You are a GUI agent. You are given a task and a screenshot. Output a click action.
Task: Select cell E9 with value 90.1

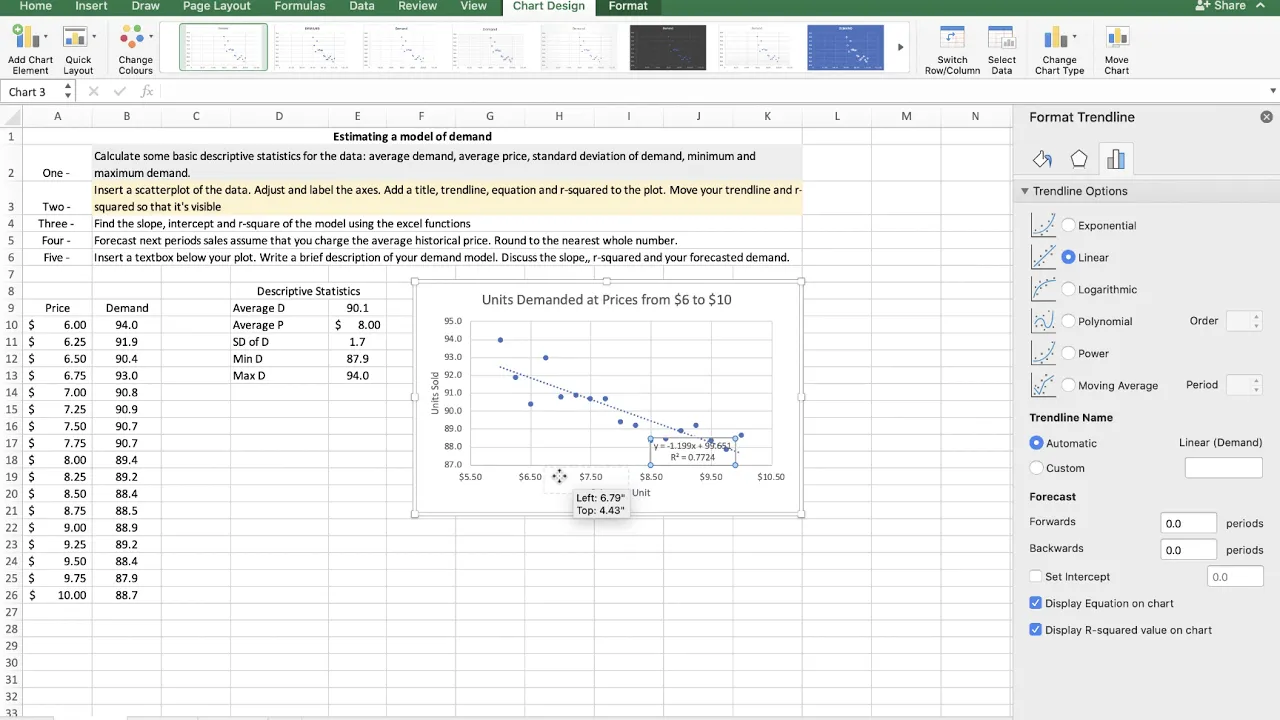click(x=357, y=308)
